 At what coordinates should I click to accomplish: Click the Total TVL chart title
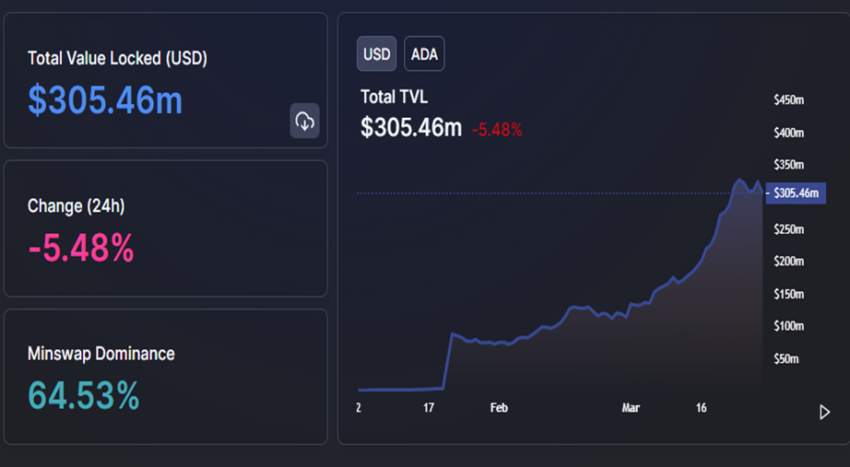(x=395, y=97)
